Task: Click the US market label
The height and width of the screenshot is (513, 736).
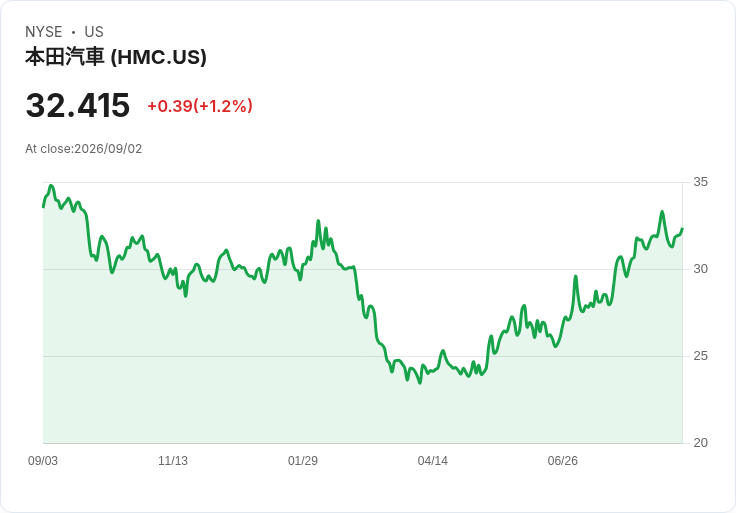Action: [x=94, y=32]
